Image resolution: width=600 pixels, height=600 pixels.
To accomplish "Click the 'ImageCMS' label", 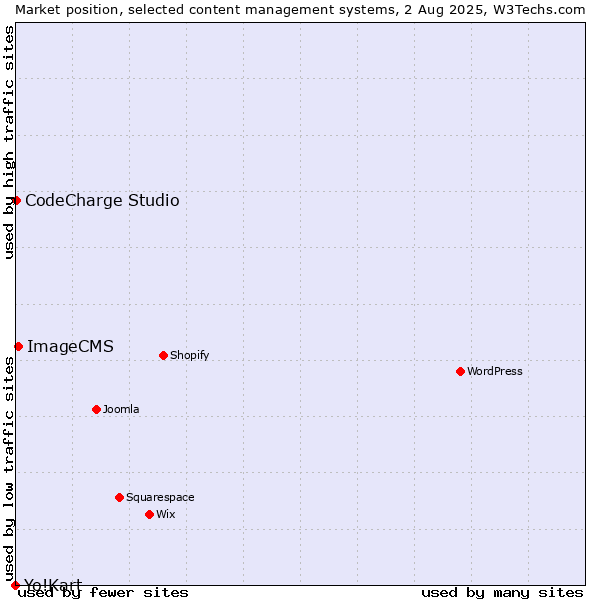I will click(70, 346).
